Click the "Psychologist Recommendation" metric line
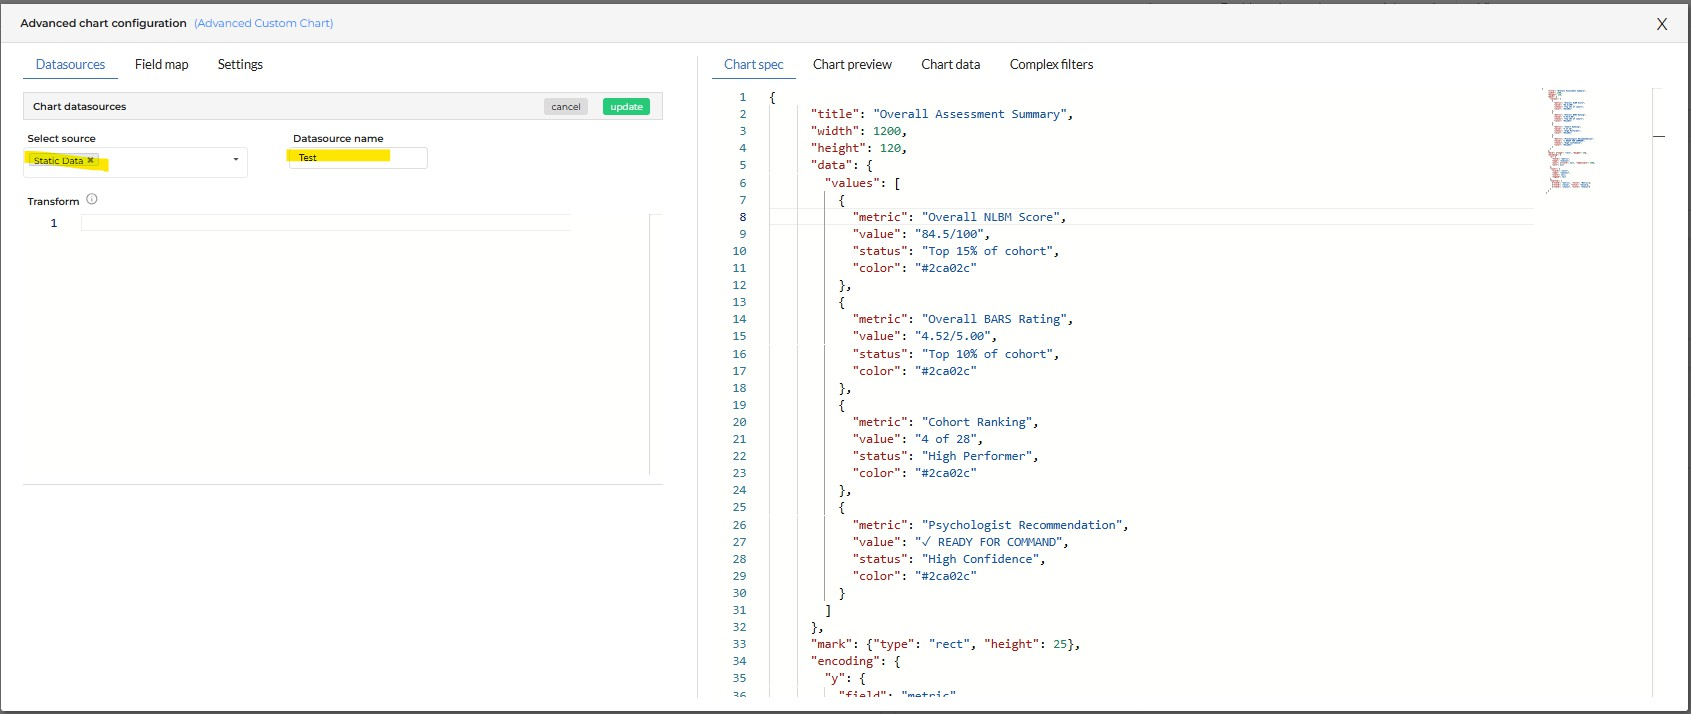Screen dimensions: 1691x714 (x=990, y=525)
